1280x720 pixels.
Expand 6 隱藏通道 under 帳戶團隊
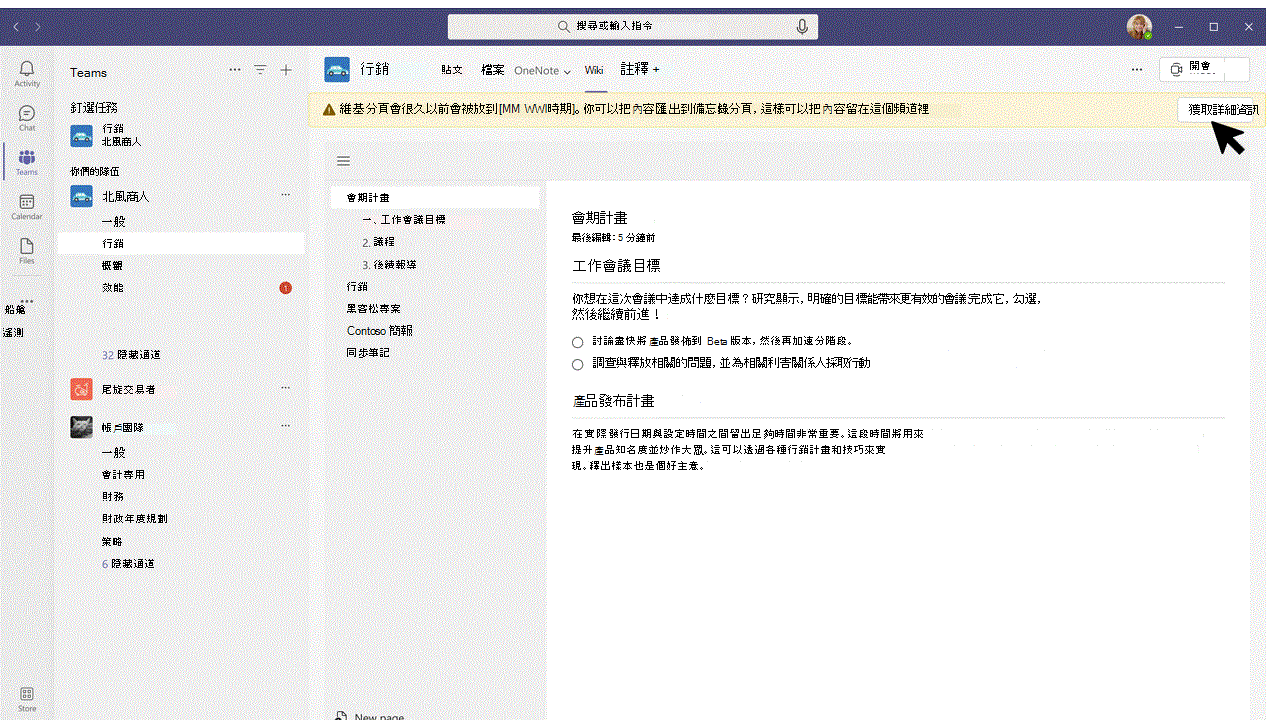128,564
